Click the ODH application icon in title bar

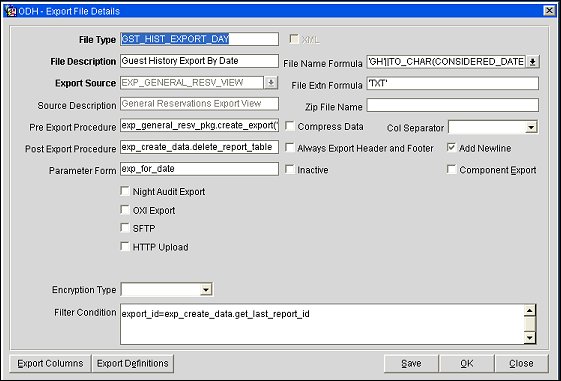coord(11,11)
